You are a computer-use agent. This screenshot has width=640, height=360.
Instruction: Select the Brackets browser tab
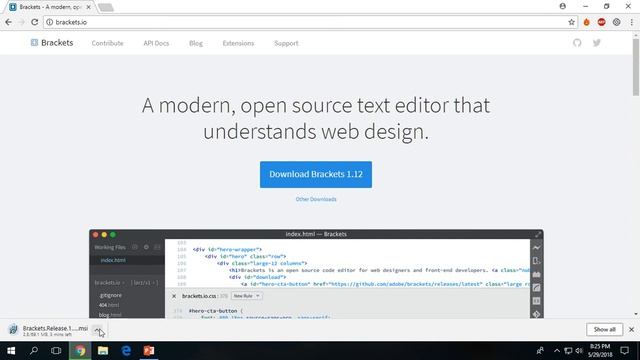(49, 7)
